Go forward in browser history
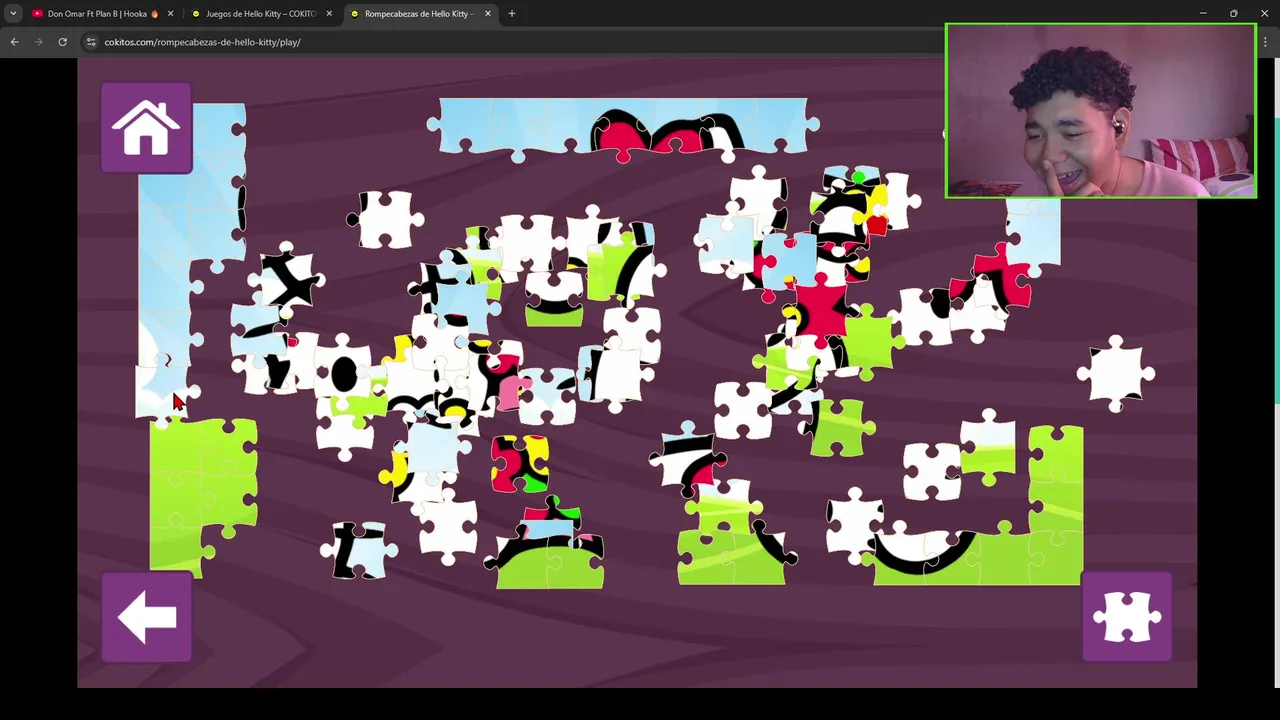Screen dimensions: 1280x720 38,42
